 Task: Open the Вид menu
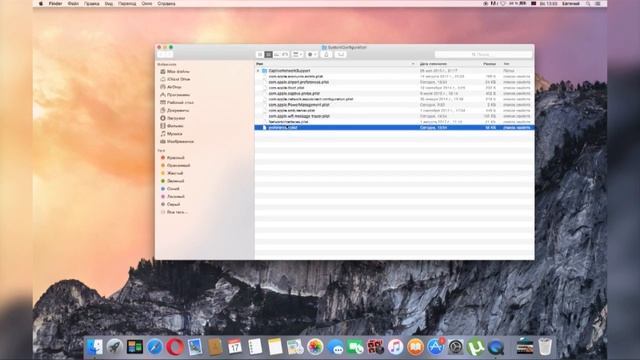click(109, 4)
